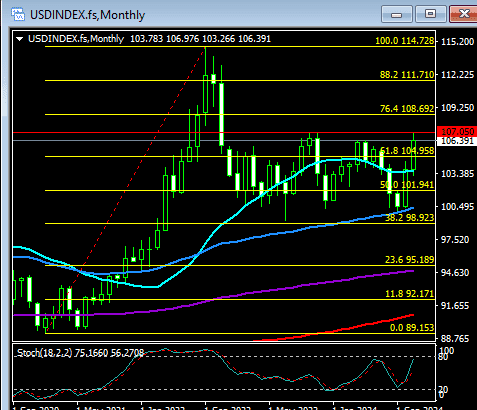Screen dimensions: 477x410
Task: Select the Fibonacci 61.8 104.958 level label
Action: click(x=407, y=151)
